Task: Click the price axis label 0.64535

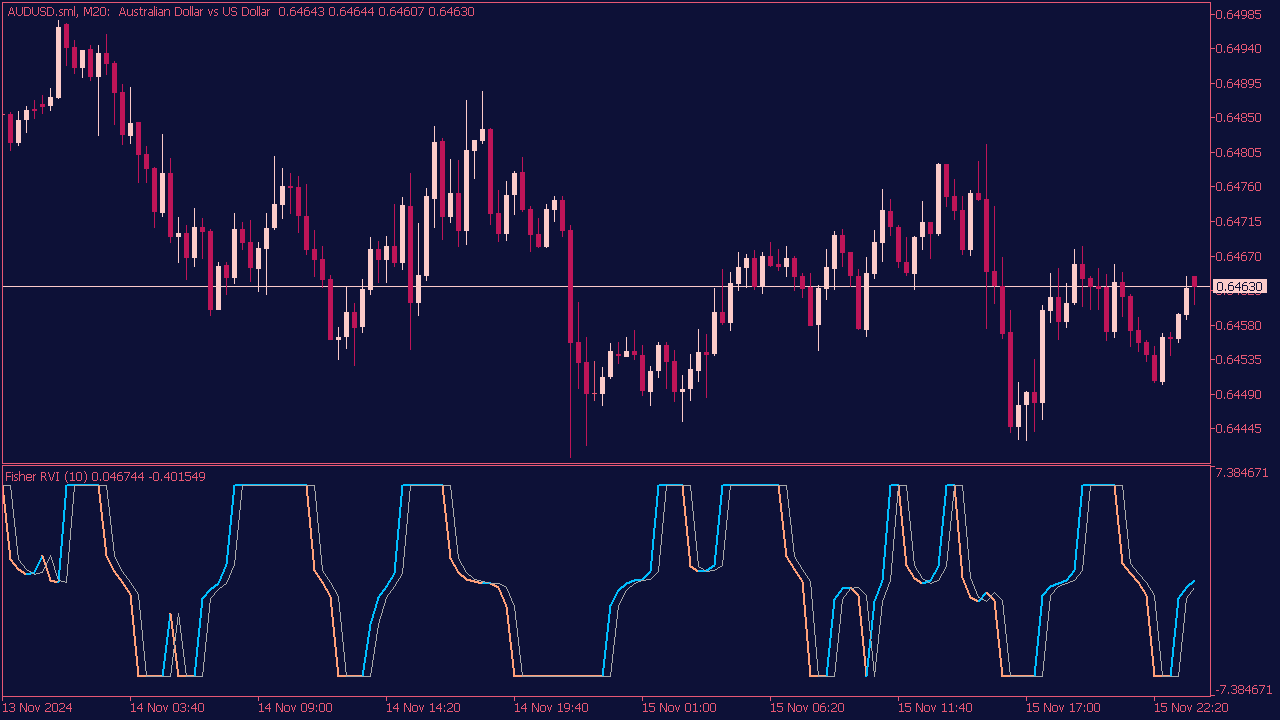Action: pos(1237,360)
